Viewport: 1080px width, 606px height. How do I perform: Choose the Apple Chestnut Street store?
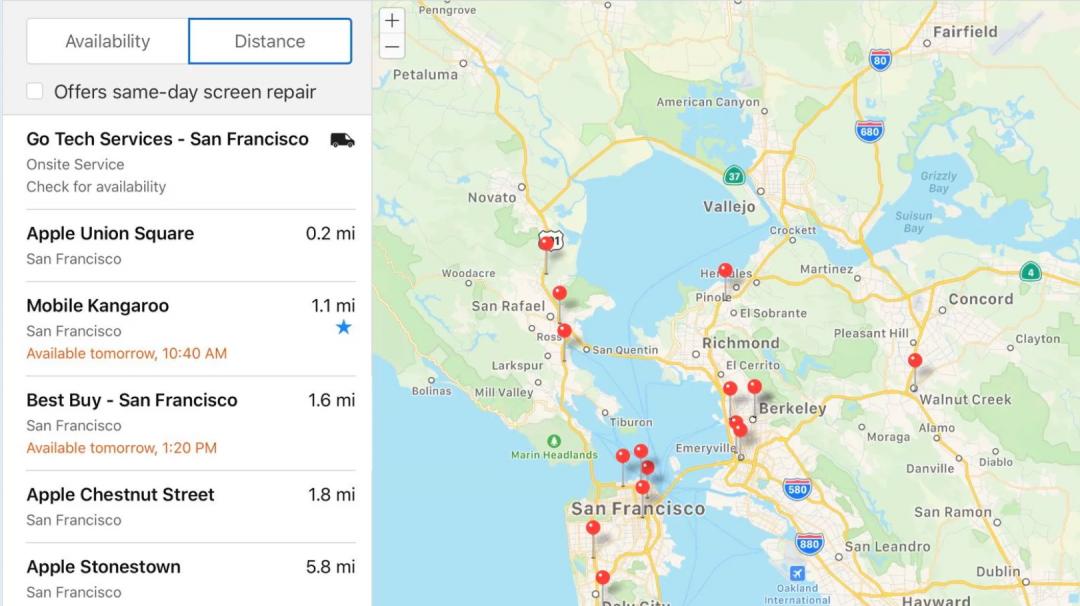(120, 494)
